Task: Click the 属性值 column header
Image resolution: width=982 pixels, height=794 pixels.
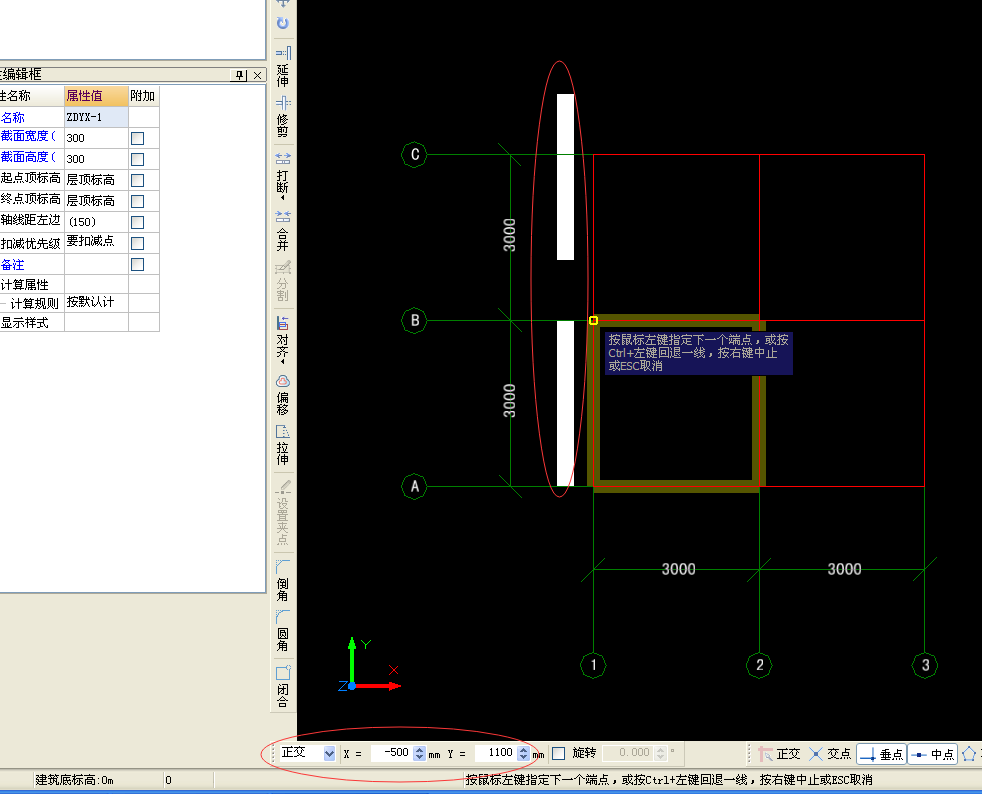Action: click(96, 96)
